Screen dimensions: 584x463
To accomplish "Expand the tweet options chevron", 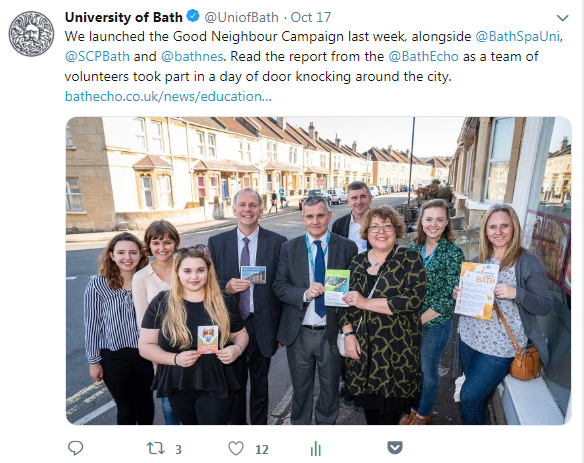I will (562, 18).
